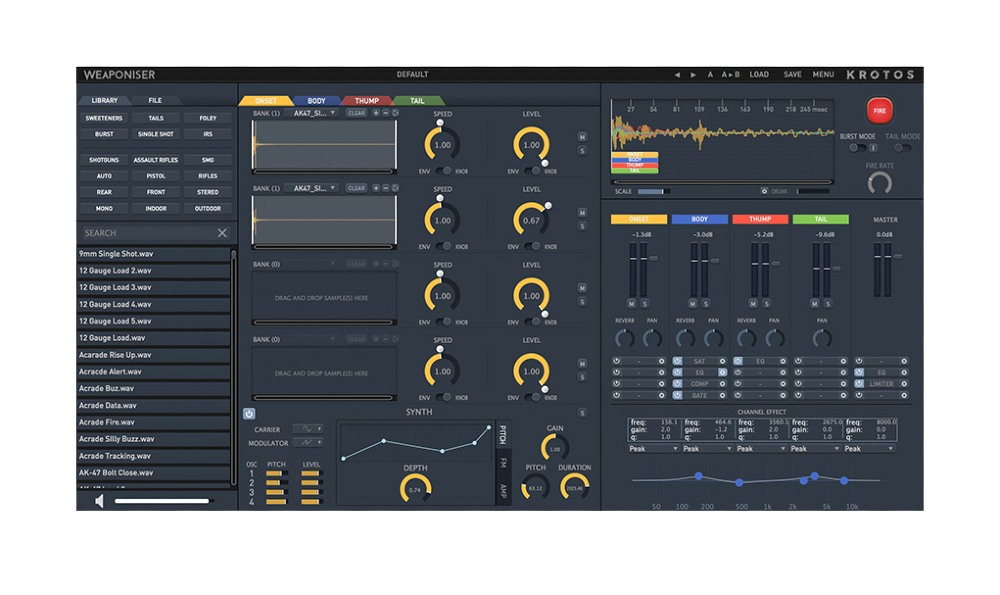
Task: Mute the Thump mixer channel
Action: coord(753,304)
